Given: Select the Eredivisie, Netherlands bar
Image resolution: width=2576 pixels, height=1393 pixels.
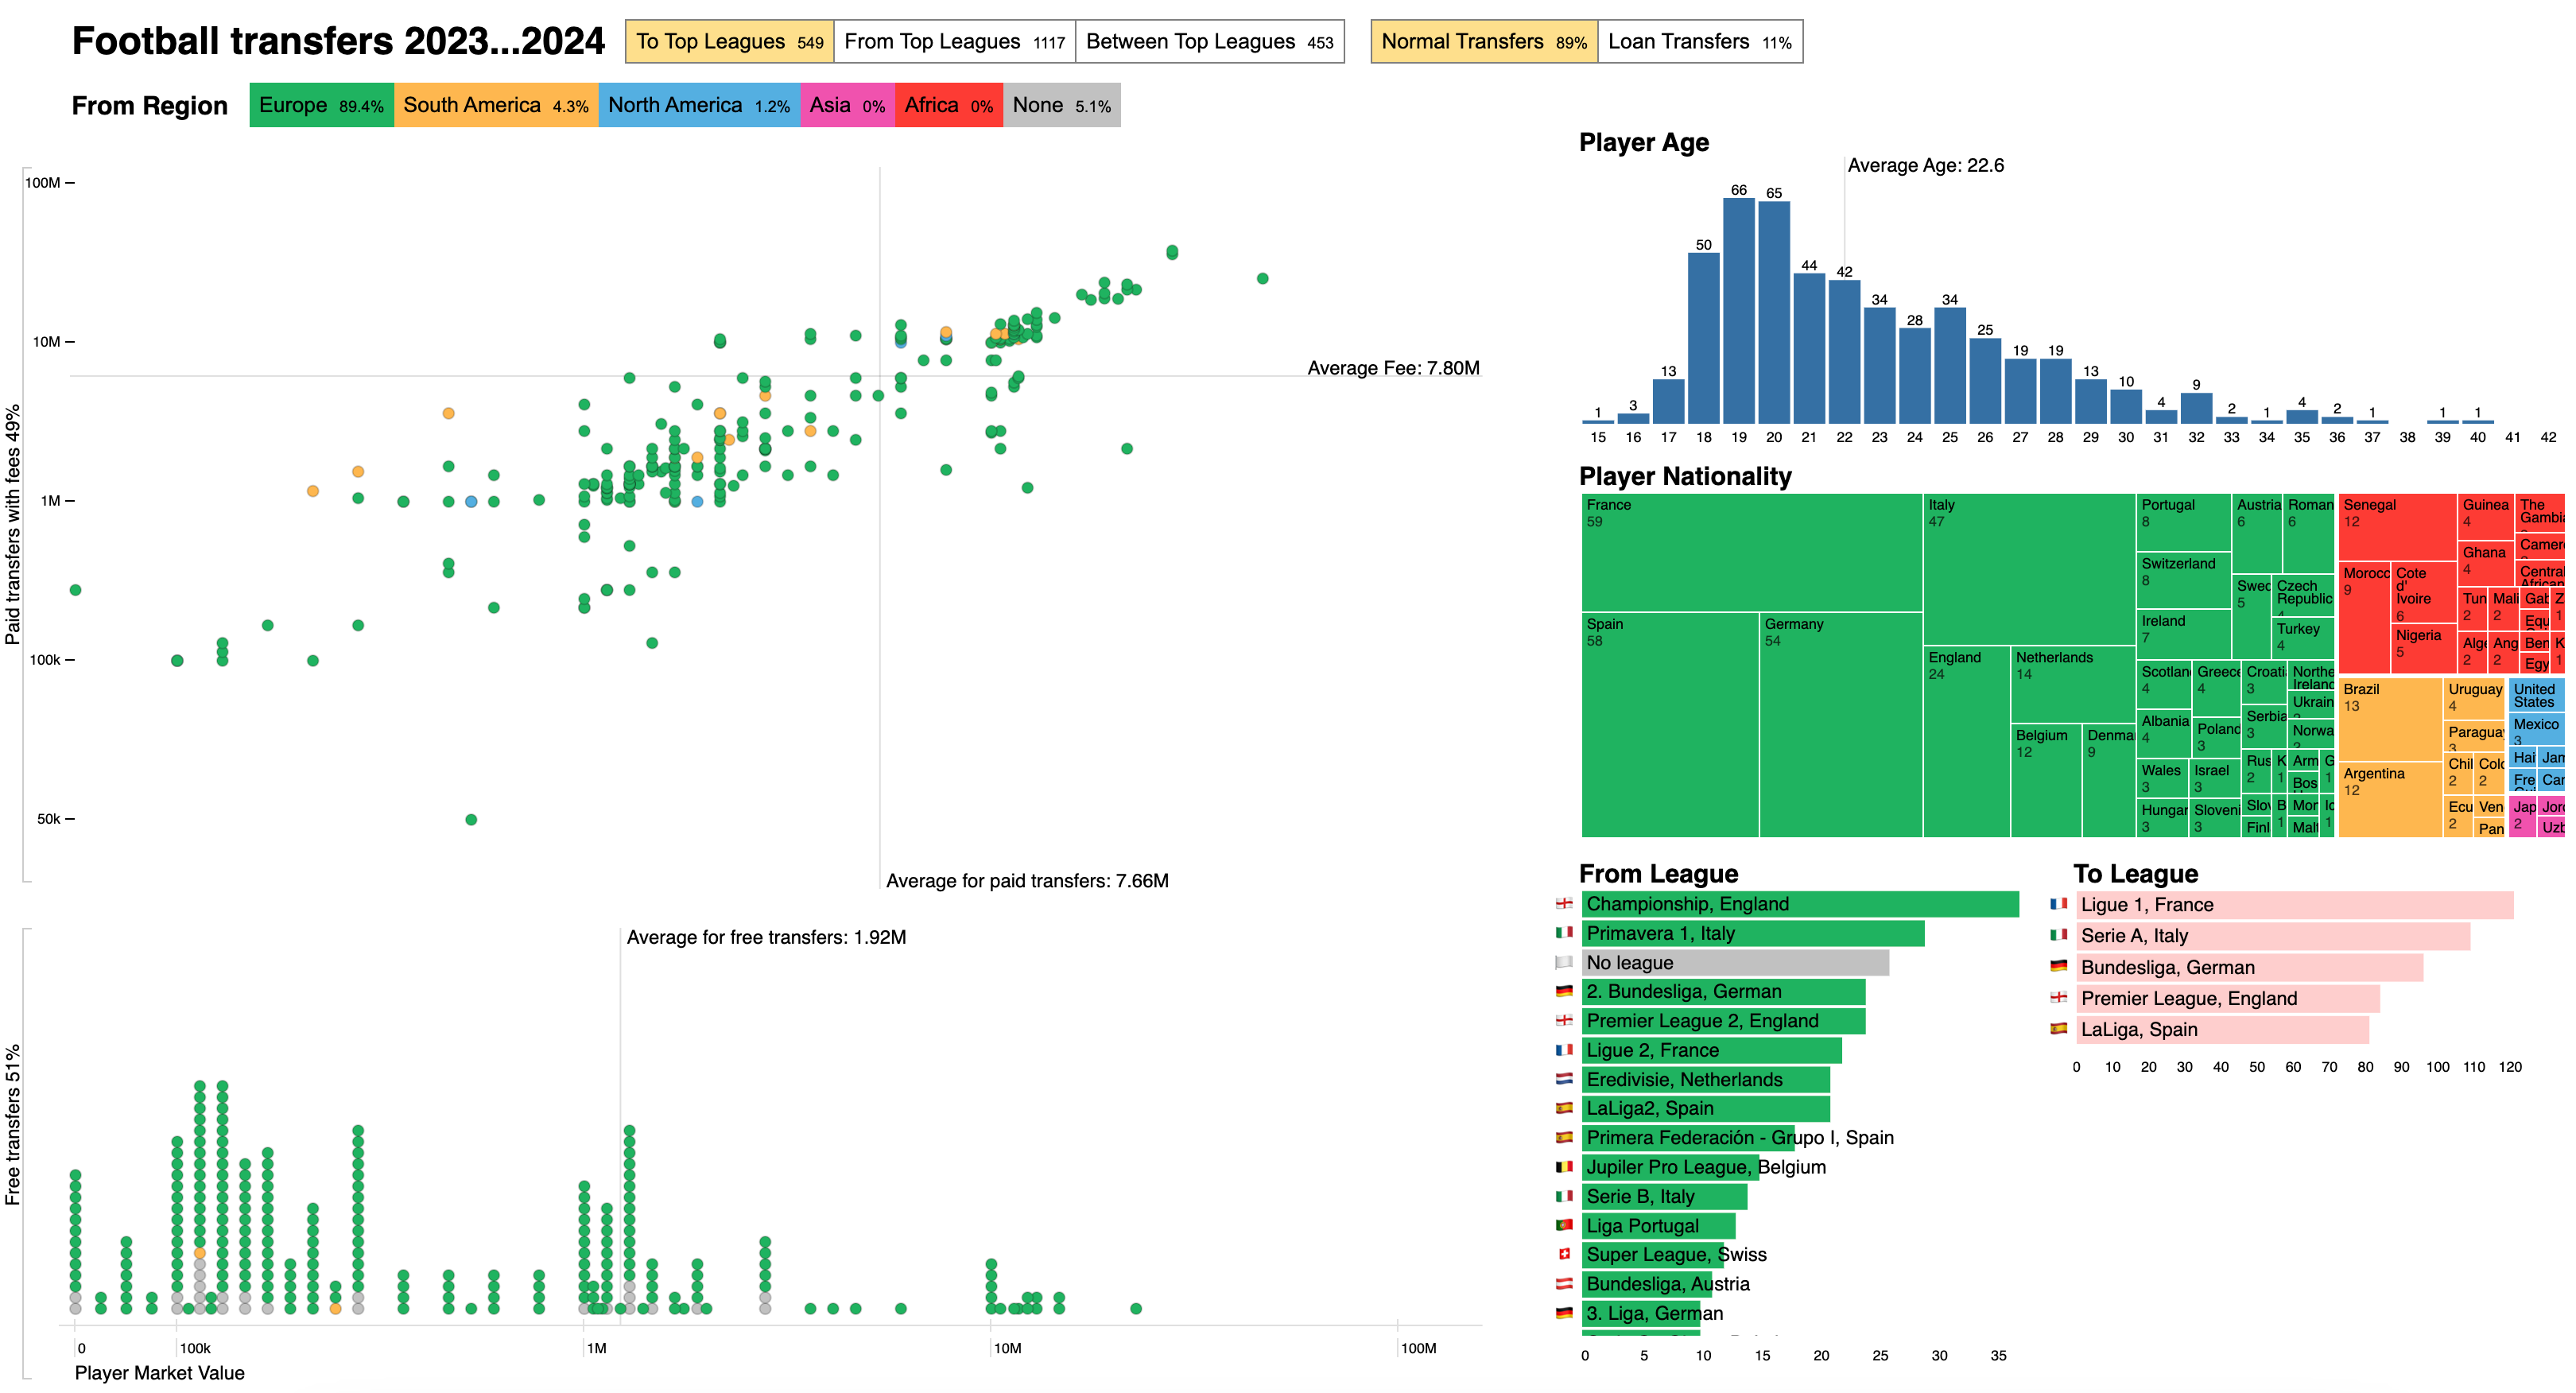Looking at the screenshot, I should pos(1706,1079).
